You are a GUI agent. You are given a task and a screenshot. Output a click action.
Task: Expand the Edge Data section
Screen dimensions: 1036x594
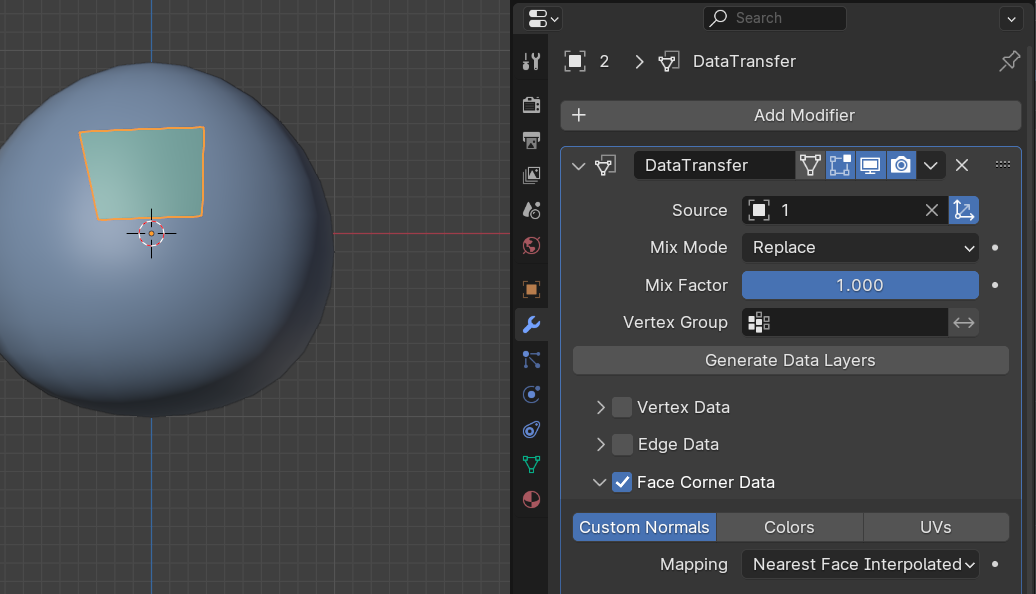[x=600, y=445]
